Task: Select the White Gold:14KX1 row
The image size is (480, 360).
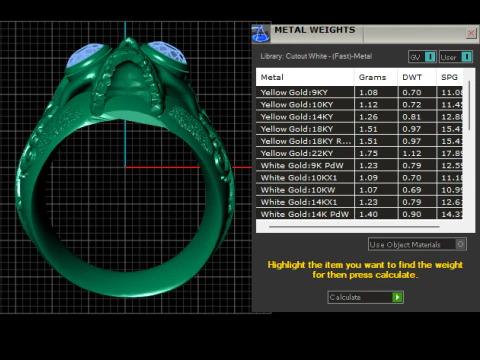Action: coord(359,202)
